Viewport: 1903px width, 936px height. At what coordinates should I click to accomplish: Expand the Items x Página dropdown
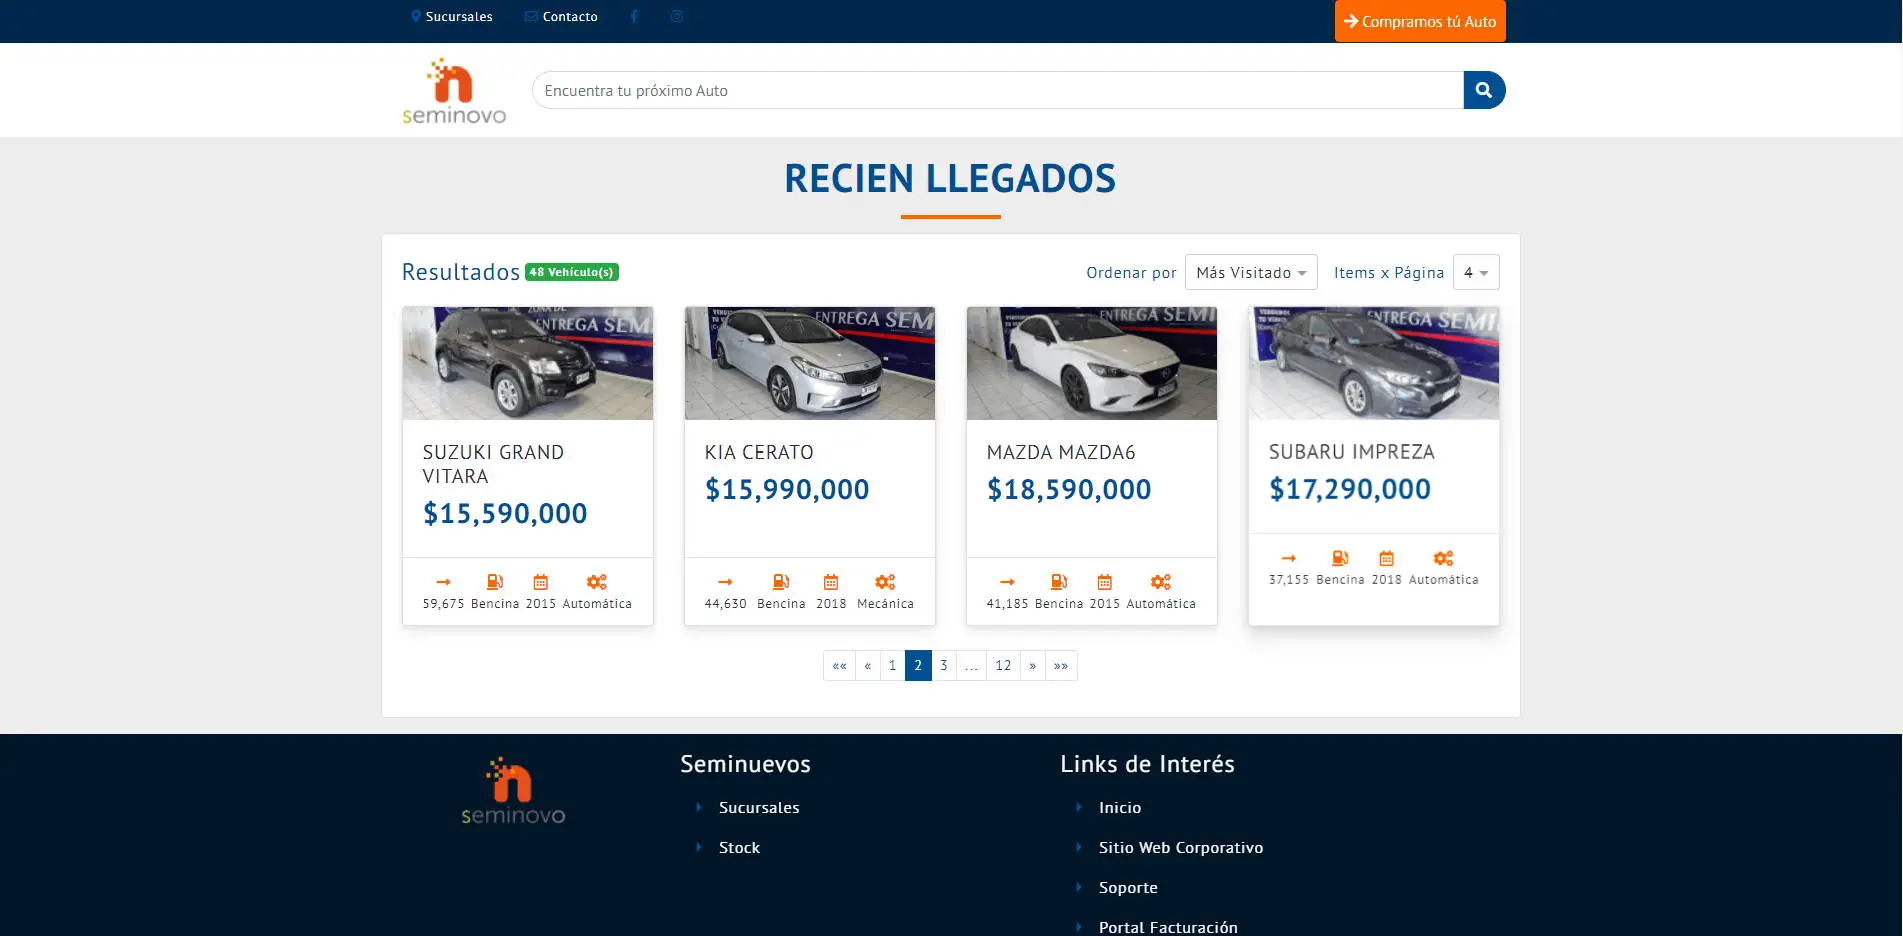pos(1475,273)
